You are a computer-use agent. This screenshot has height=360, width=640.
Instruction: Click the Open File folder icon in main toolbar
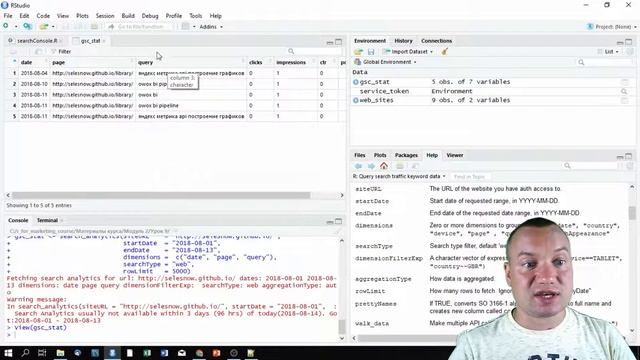44,27
